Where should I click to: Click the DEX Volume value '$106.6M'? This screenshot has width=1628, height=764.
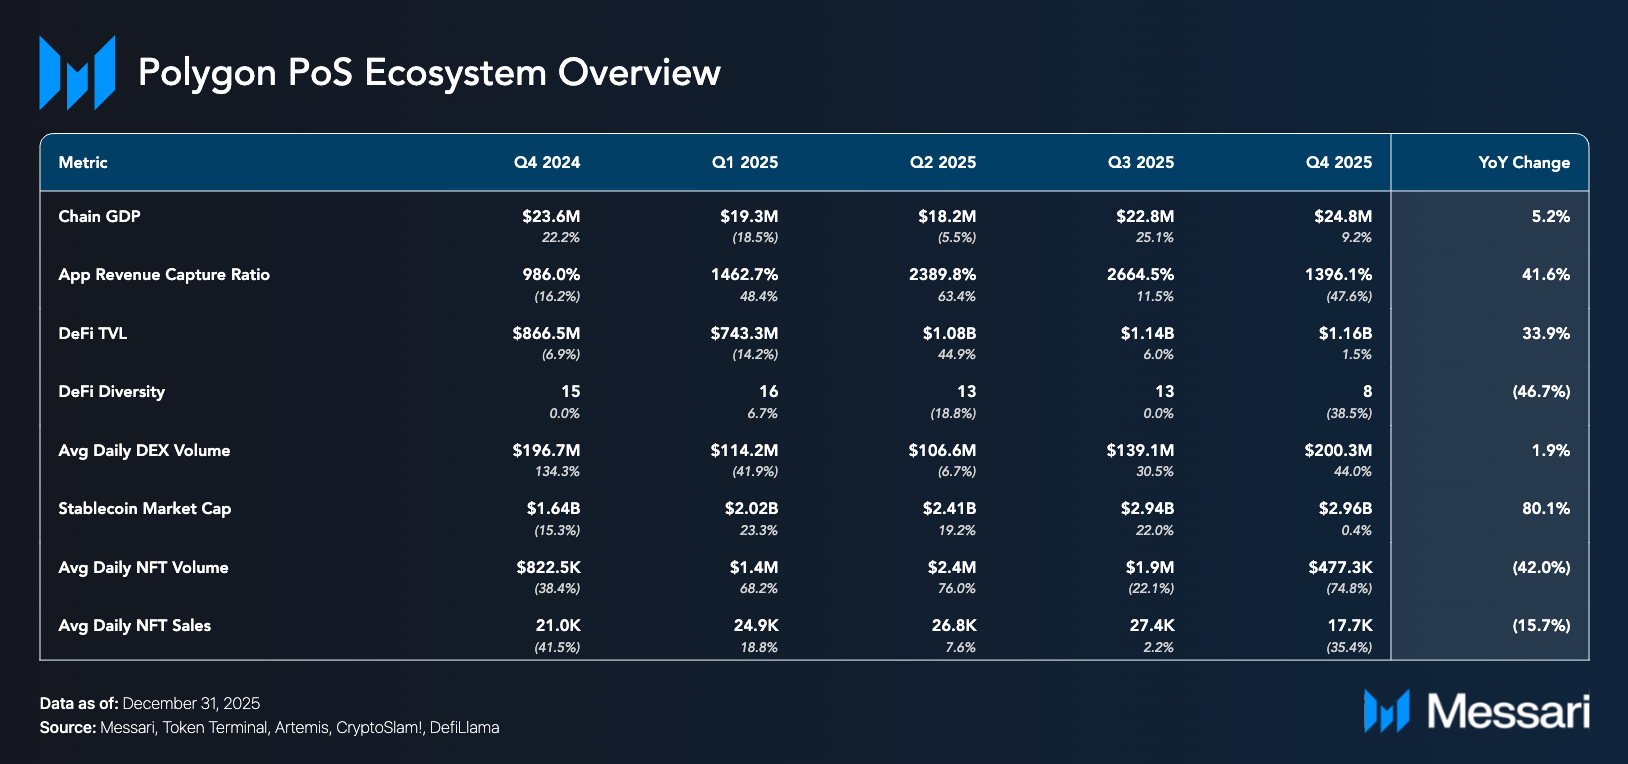point(942,450)
